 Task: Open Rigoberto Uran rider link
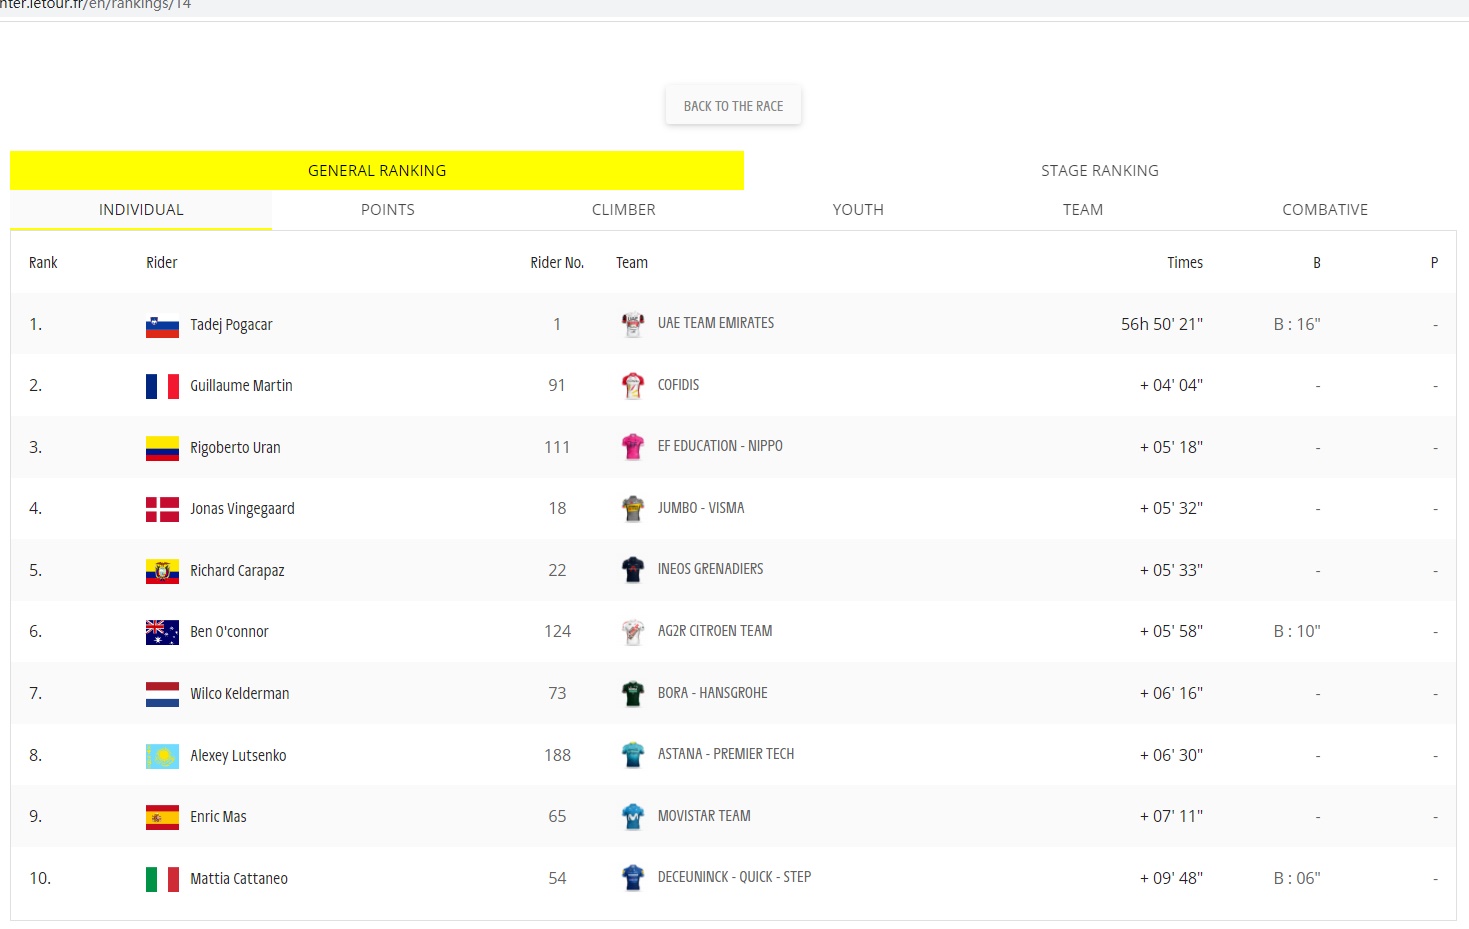coord(235,448)
